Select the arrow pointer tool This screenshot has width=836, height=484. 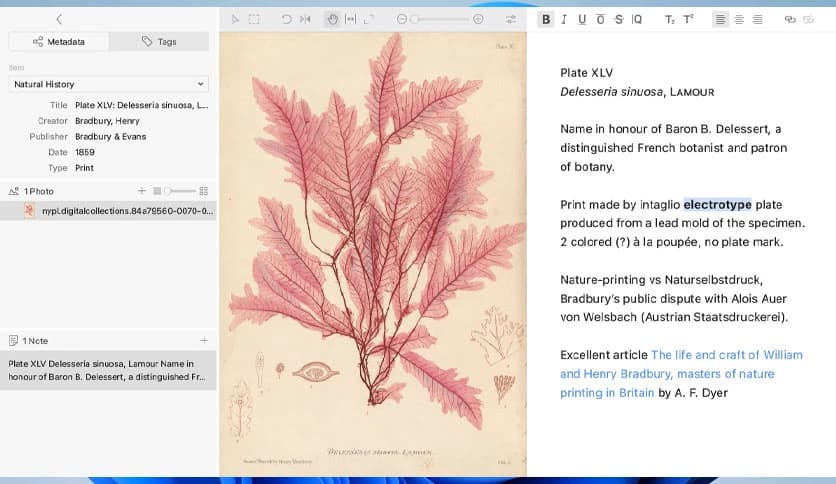click(x=235, y=20)
